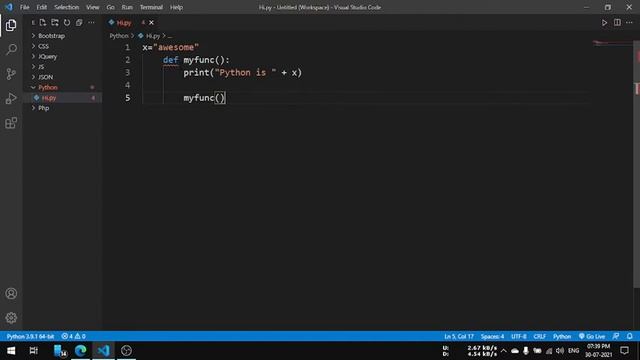Click Hi.py in the breadcrumb path
Screen dimensions: 640x360
pos(153,36)
